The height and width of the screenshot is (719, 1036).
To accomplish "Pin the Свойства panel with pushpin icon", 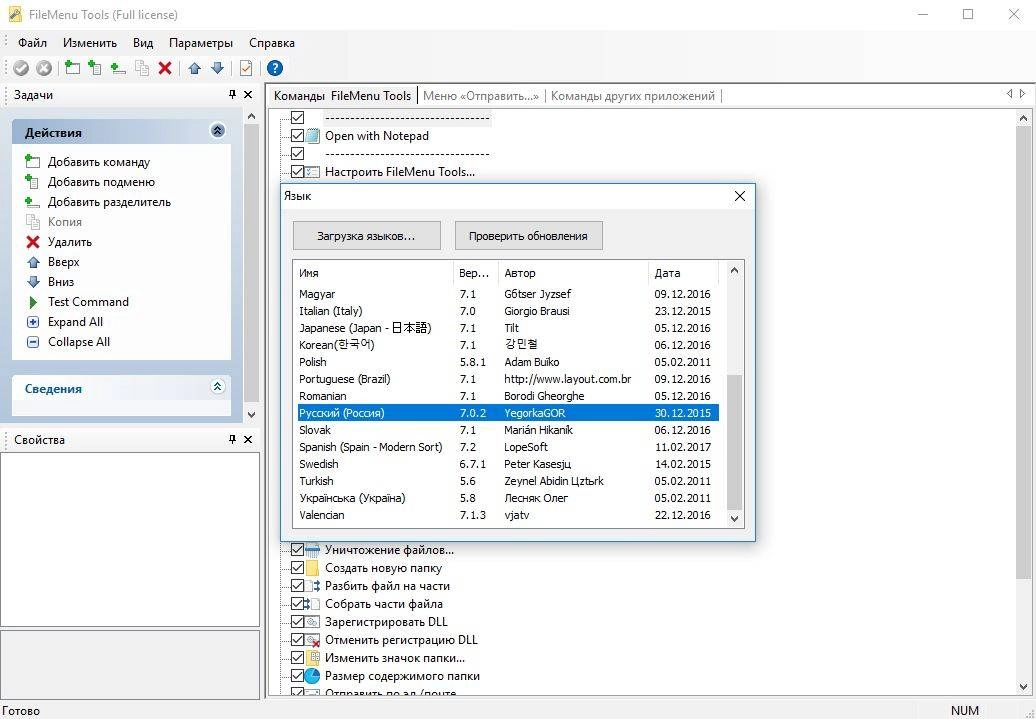I will pos(232,439).
